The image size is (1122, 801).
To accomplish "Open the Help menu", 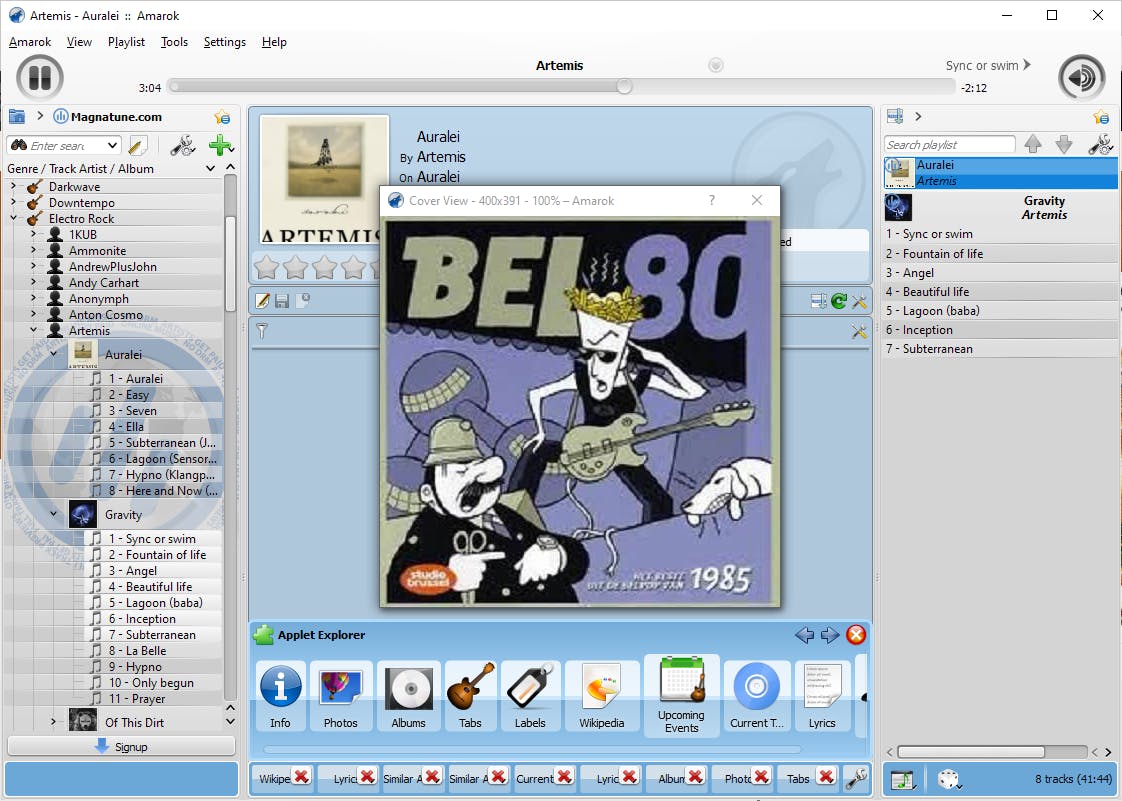I will pos(273,42).
